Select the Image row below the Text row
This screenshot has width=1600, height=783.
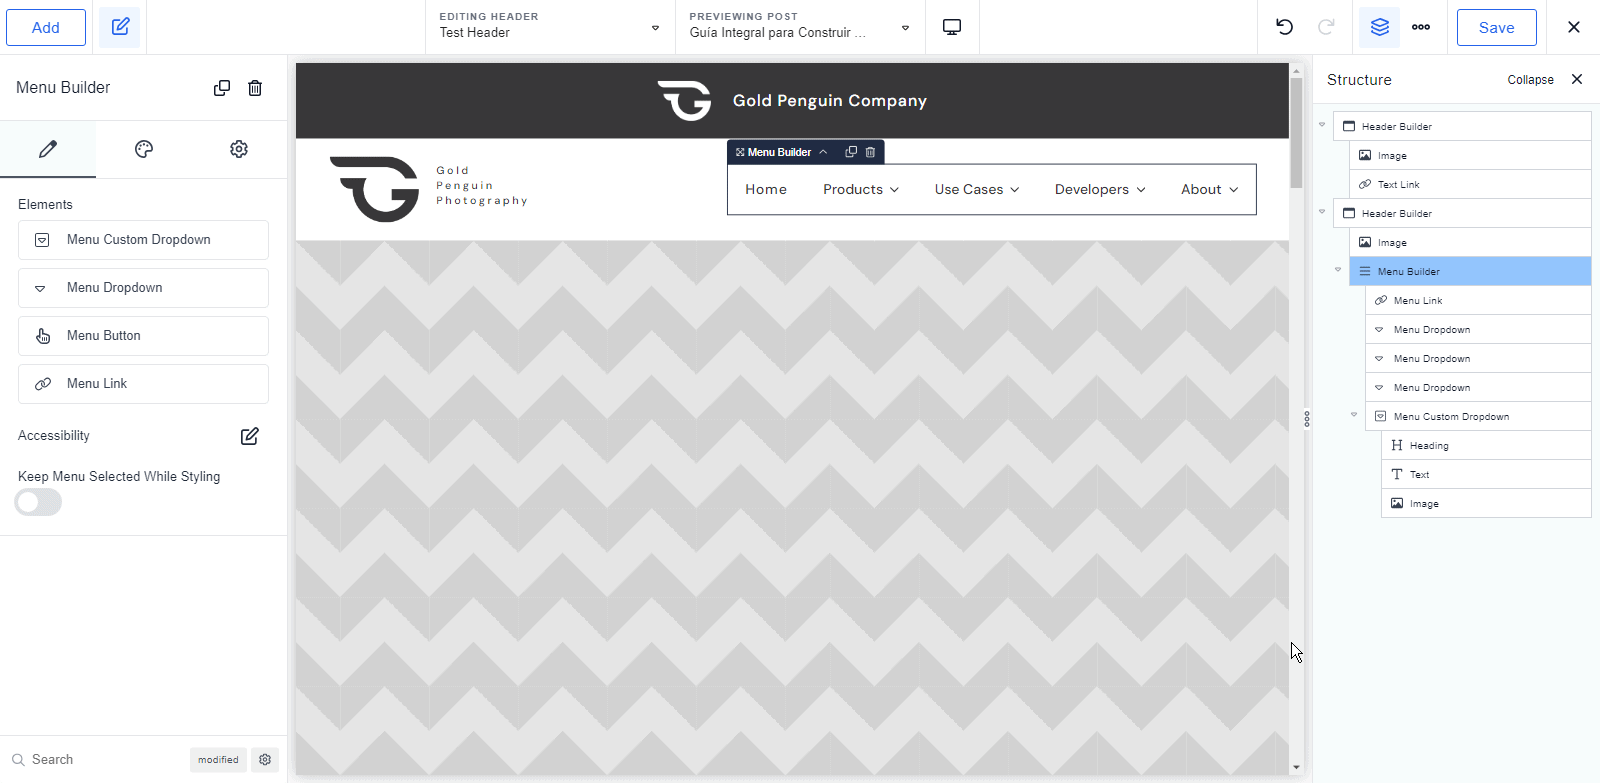[1486, 504]
